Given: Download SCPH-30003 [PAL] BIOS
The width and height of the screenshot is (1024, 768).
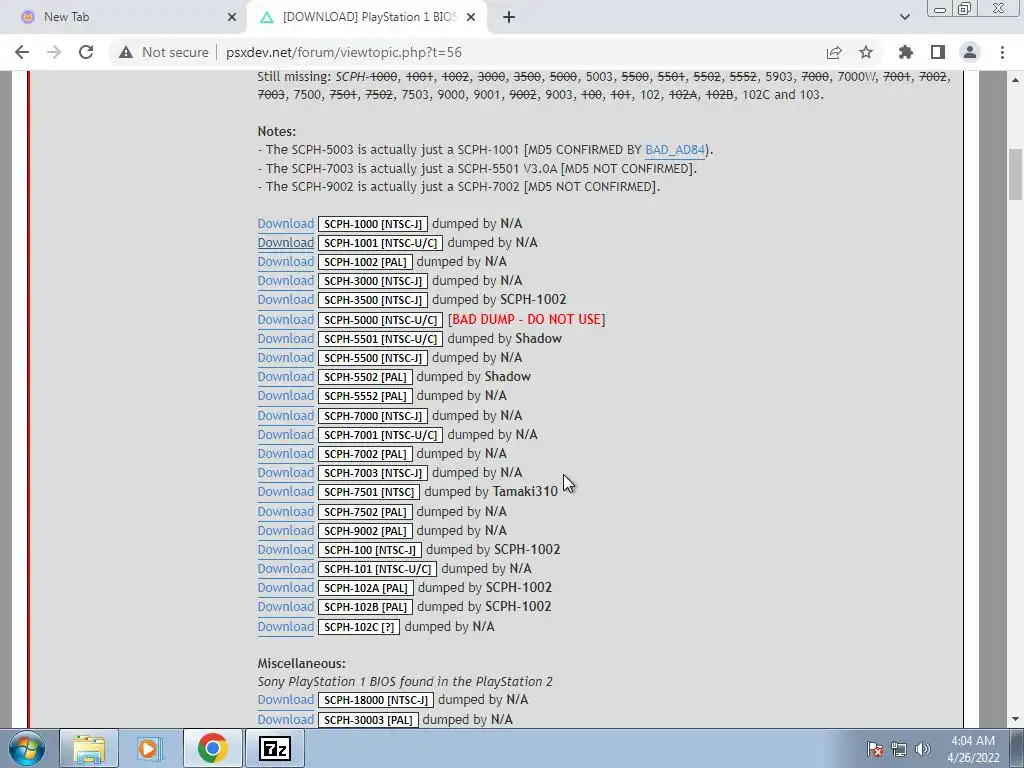Looking at the screenshot, I should (x=285, y=720).
